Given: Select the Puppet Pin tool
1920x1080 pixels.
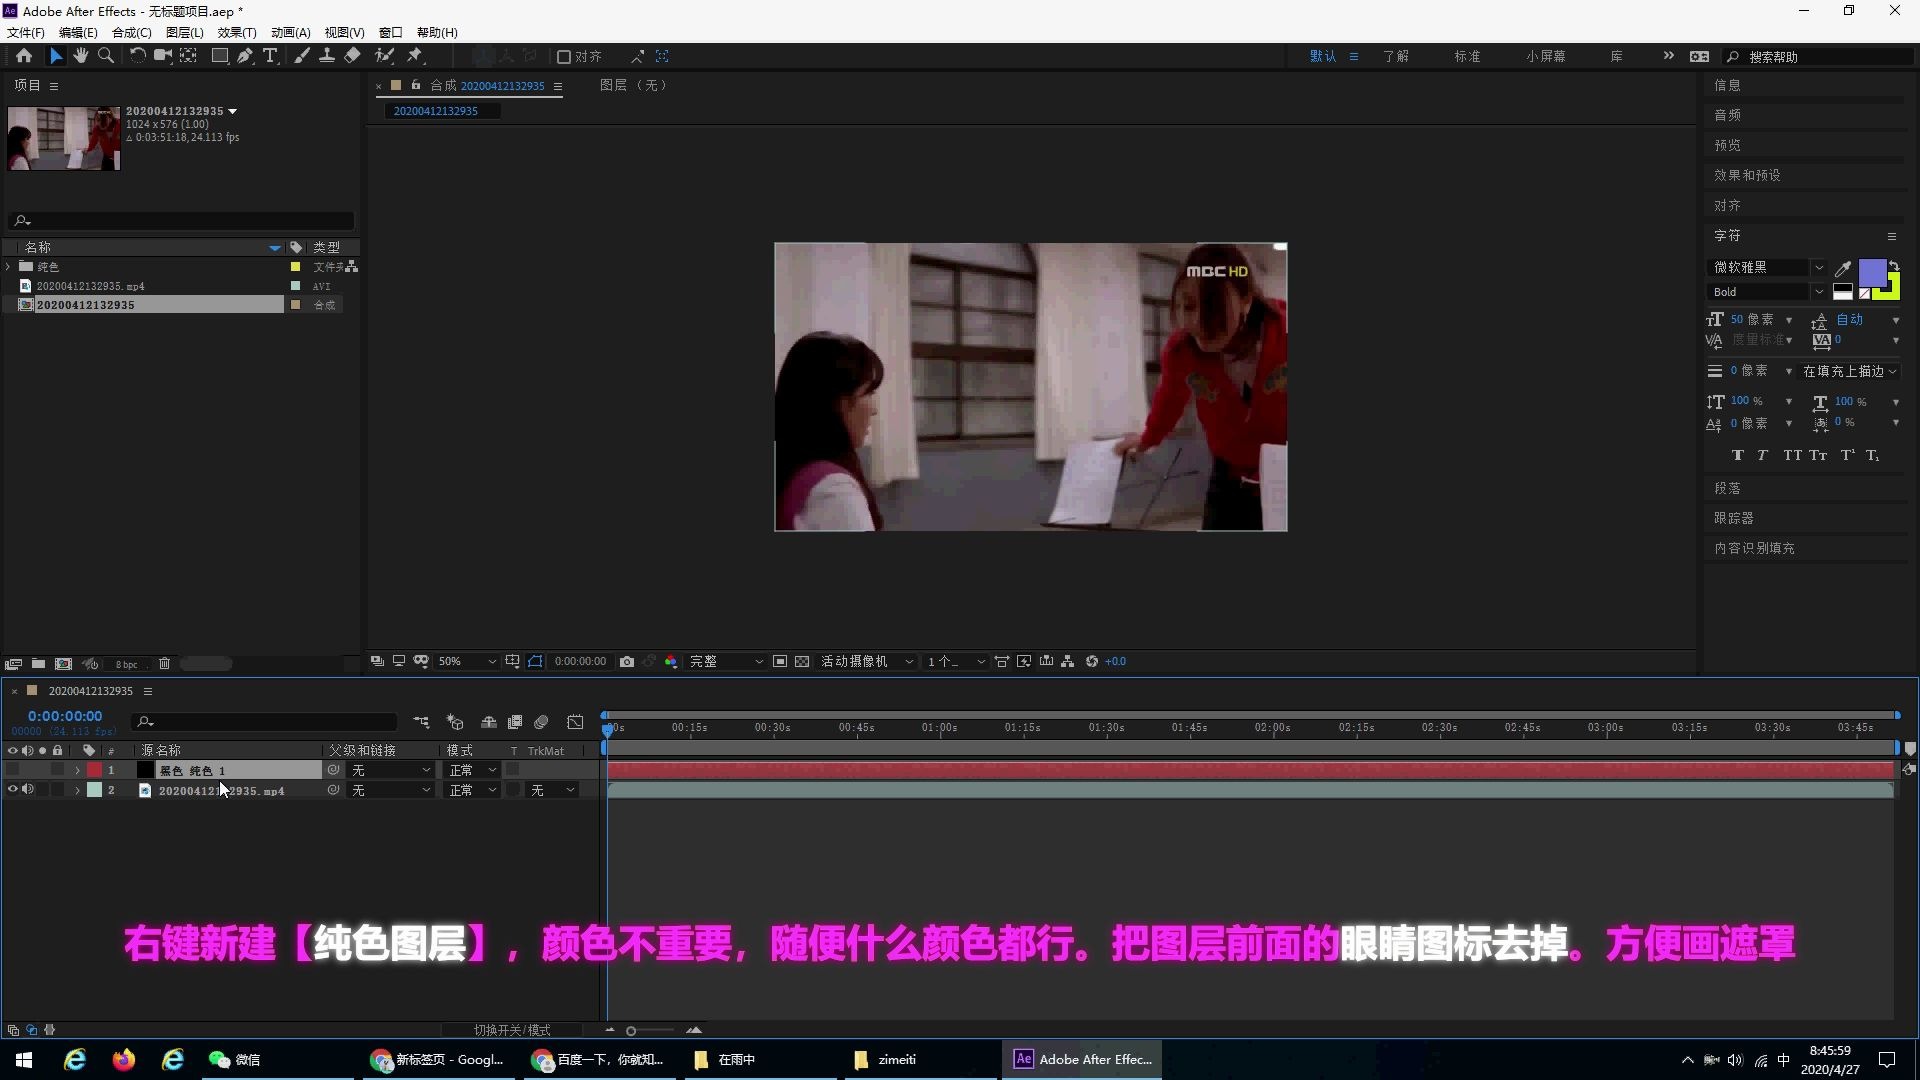Looking at the screenshot, I should 415,56.
